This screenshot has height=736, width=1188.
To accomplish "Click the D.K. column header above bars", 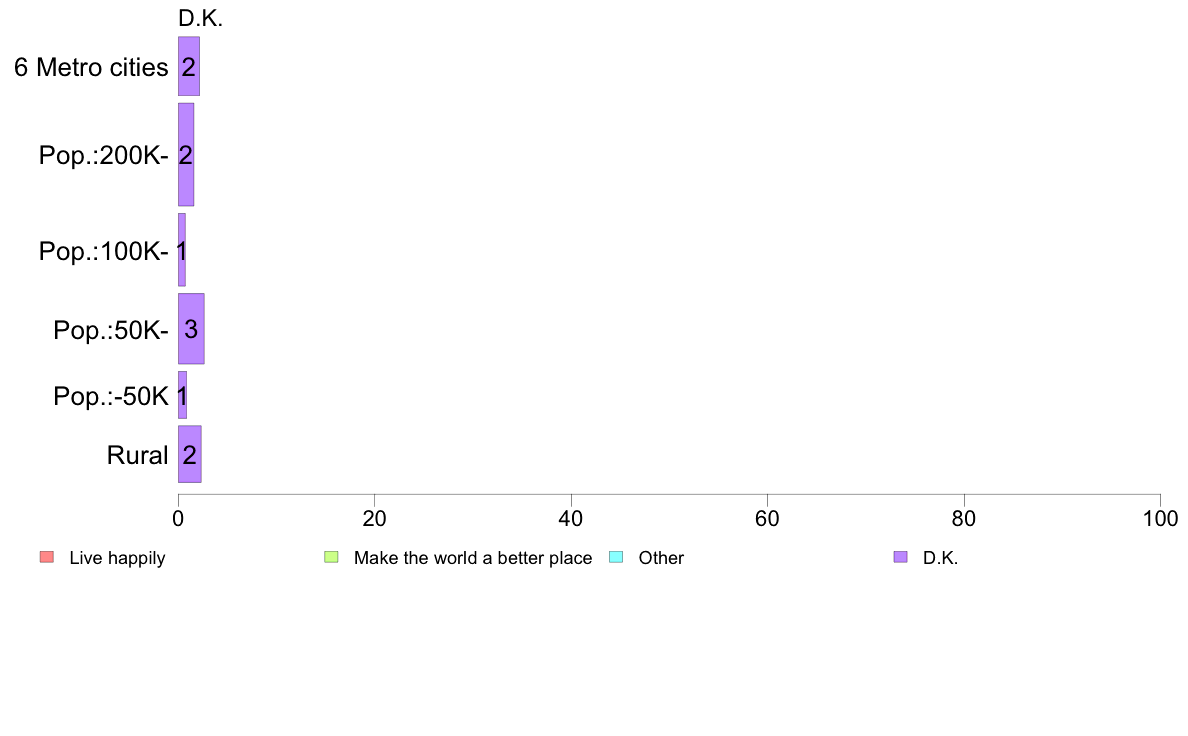I will pyautogui.click(x=200, y=18).
